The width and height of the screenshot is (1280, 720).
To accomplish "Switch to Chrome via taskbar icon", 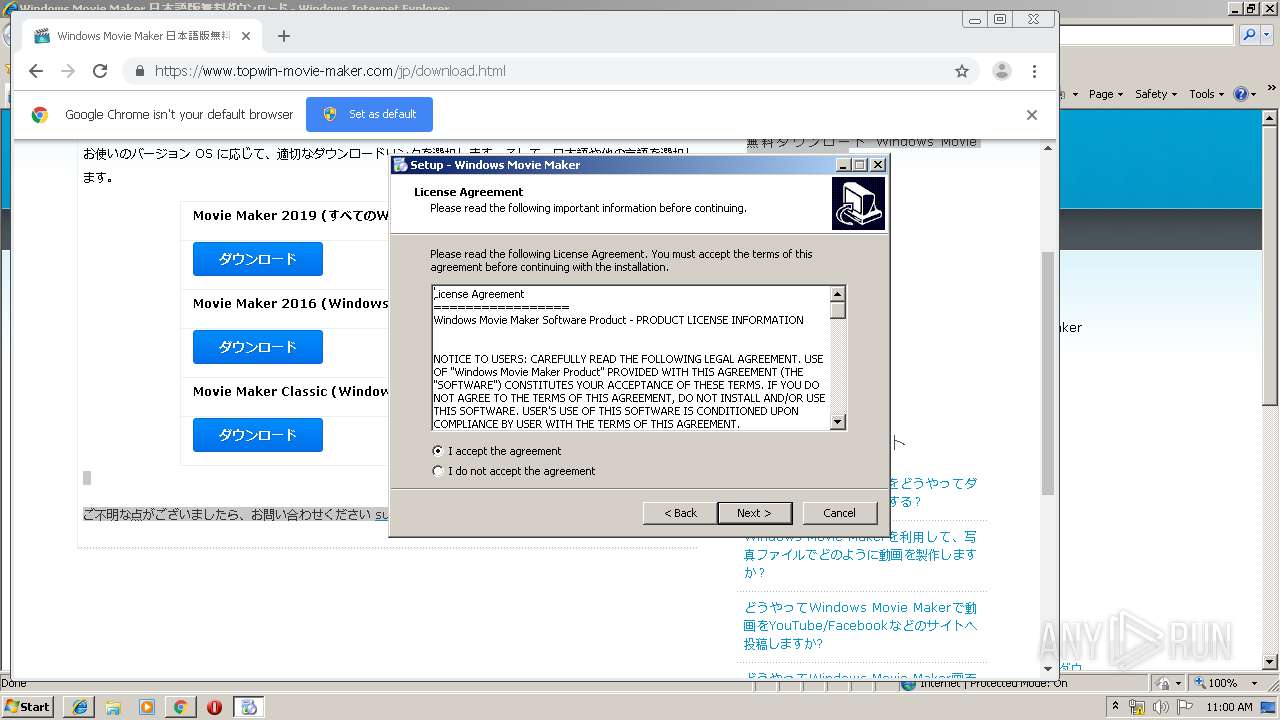I will (x=180, y=707).
